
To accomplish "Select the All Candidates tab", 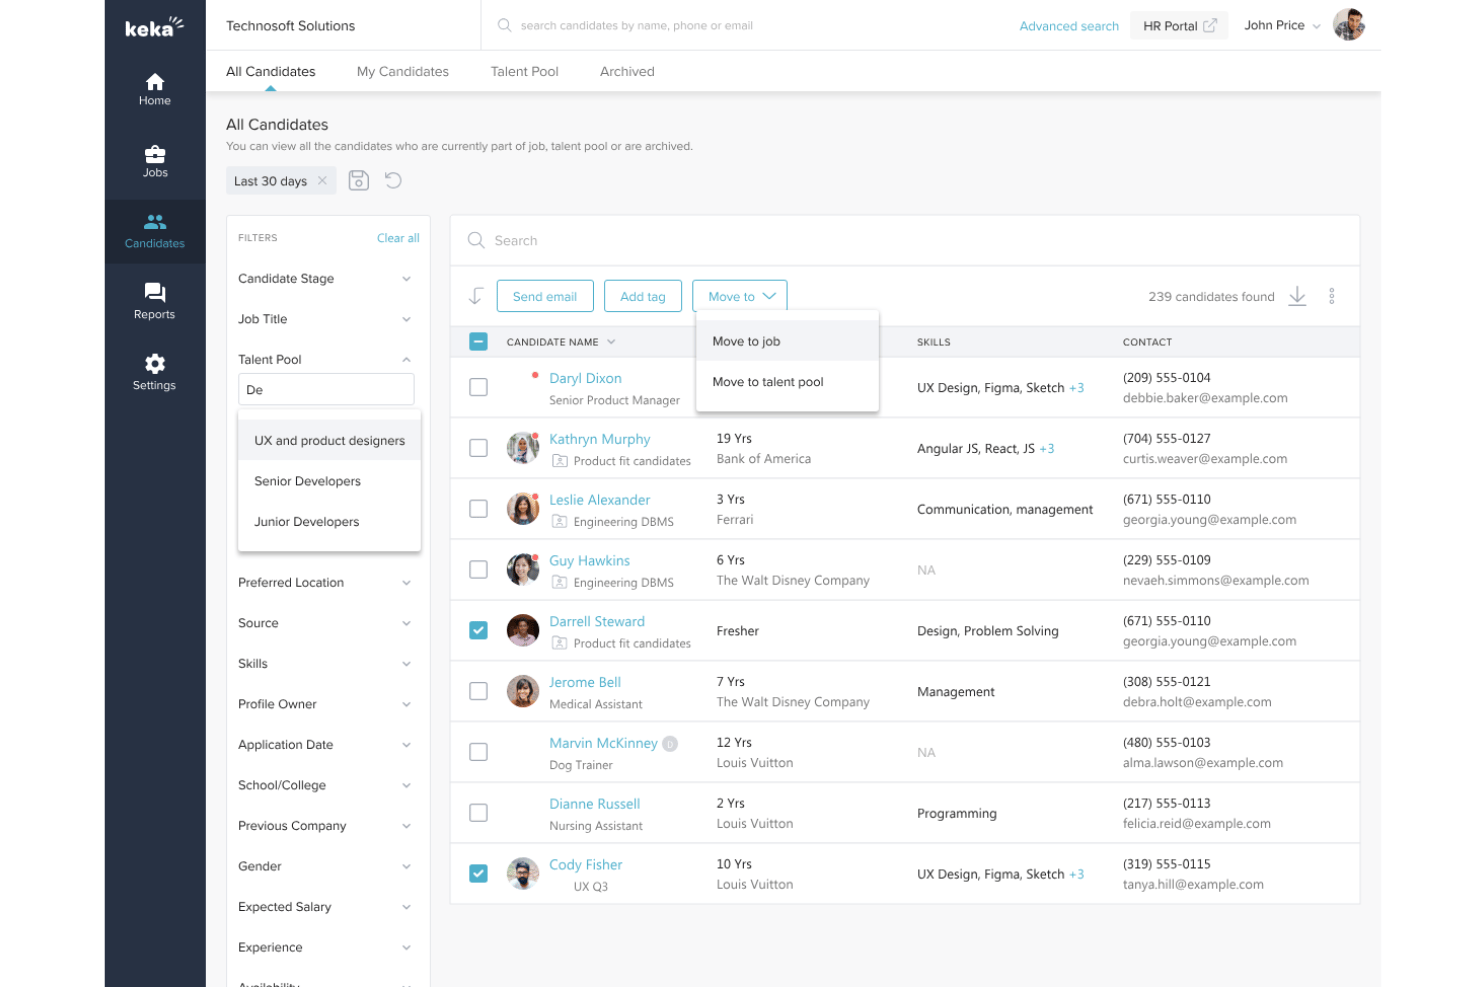I will pyautogui.click(x=270, y=71).
